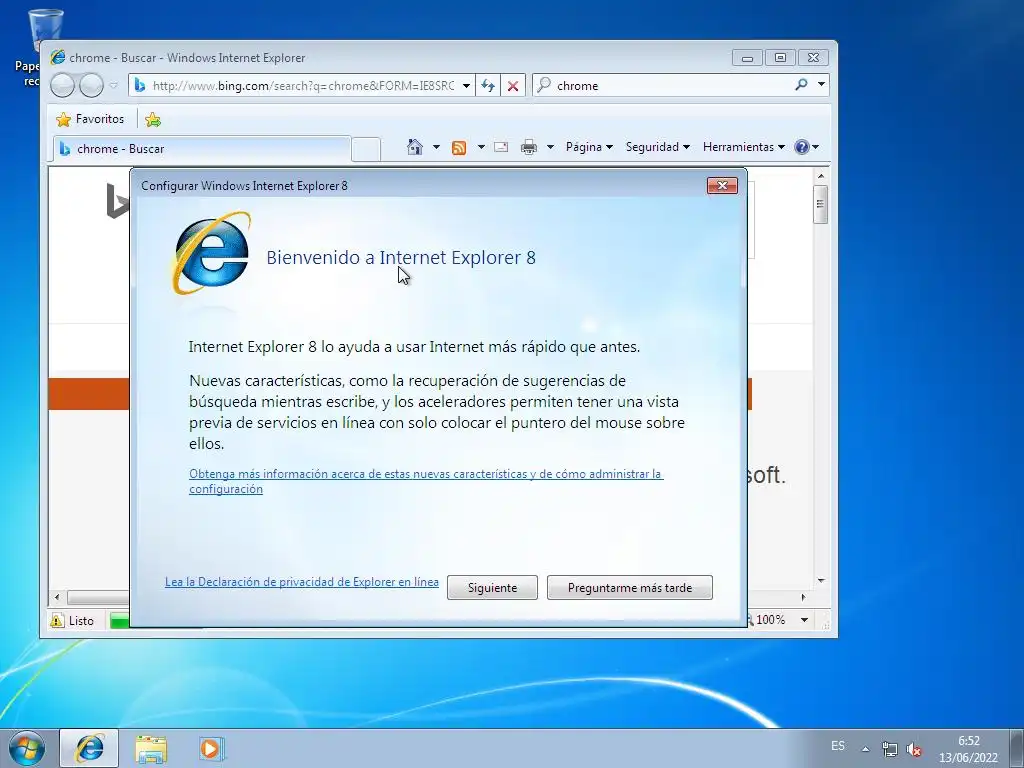
Task: Click the muted volume tray icon
Action: [914, 750]
